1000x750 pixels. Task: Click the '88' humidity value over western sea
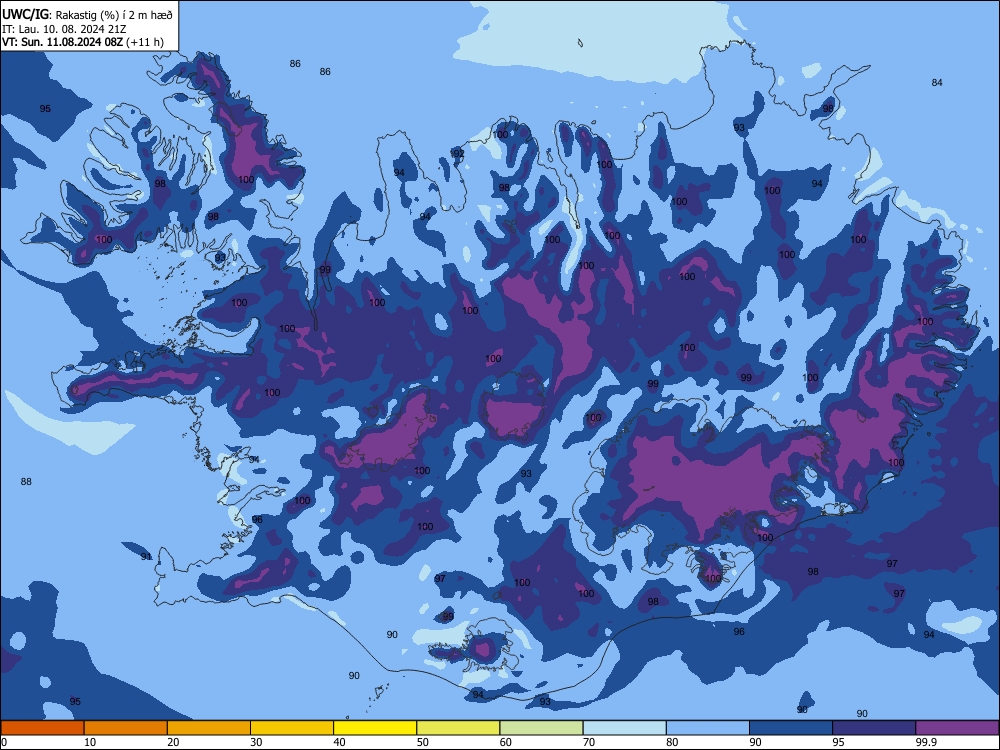(x=26, y=482)
